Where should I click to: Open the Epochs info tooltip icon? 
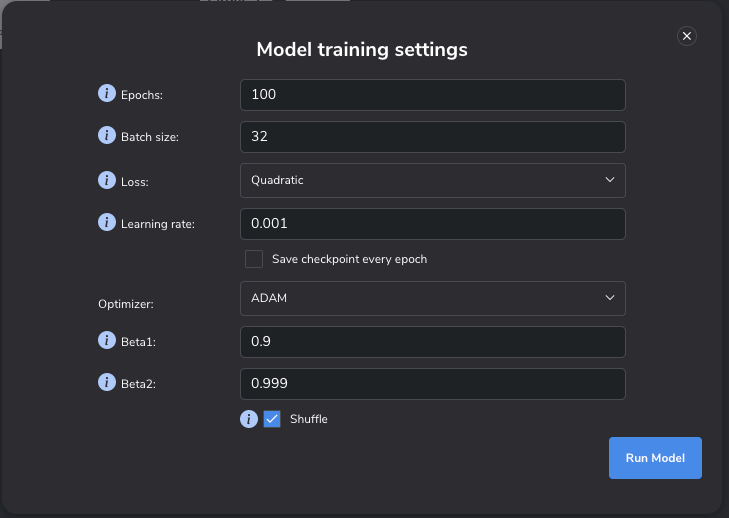[x=106, y=93]
